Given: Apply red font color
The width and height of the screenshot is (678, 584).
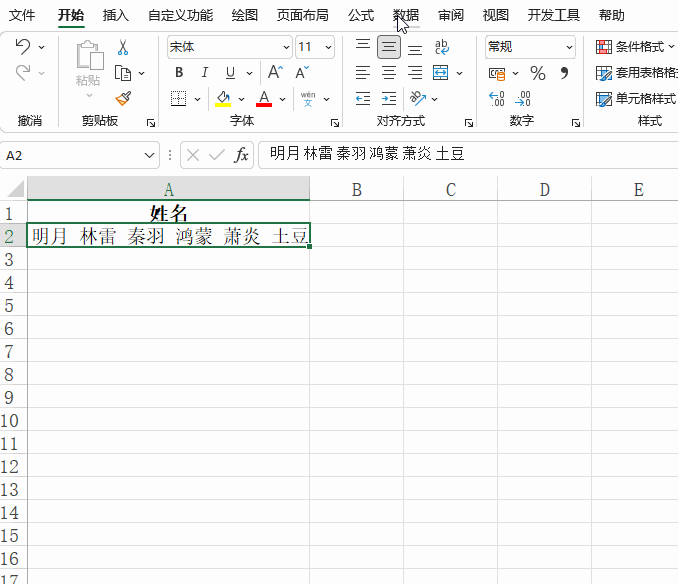Looking at the screenshot, I should pyautogui.click(x=264, y=99).
